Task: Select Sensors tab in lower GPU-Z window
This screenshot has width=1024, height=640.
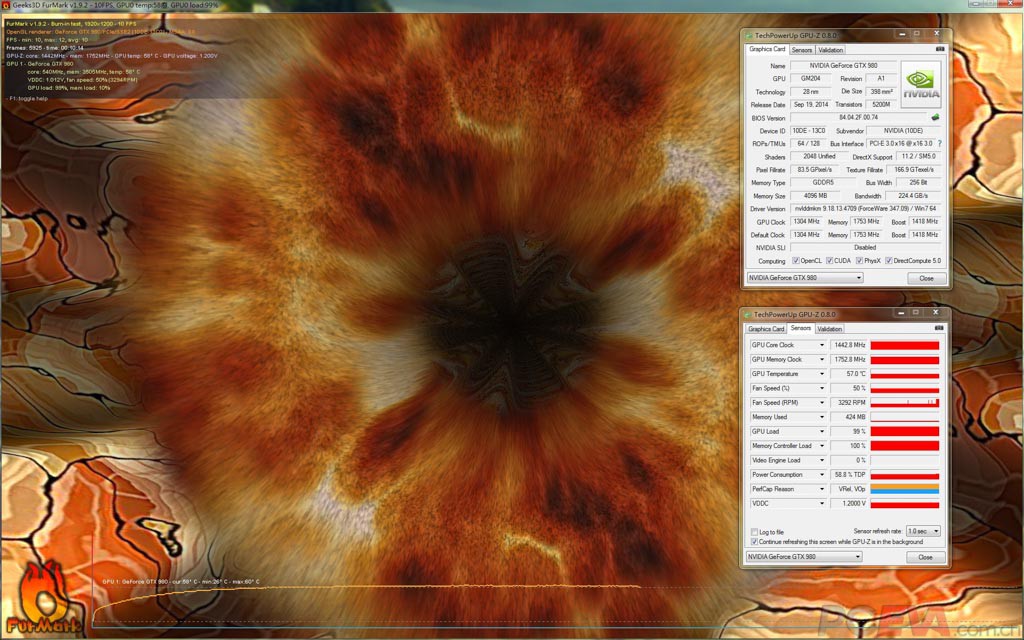Action: pos(801,328)
